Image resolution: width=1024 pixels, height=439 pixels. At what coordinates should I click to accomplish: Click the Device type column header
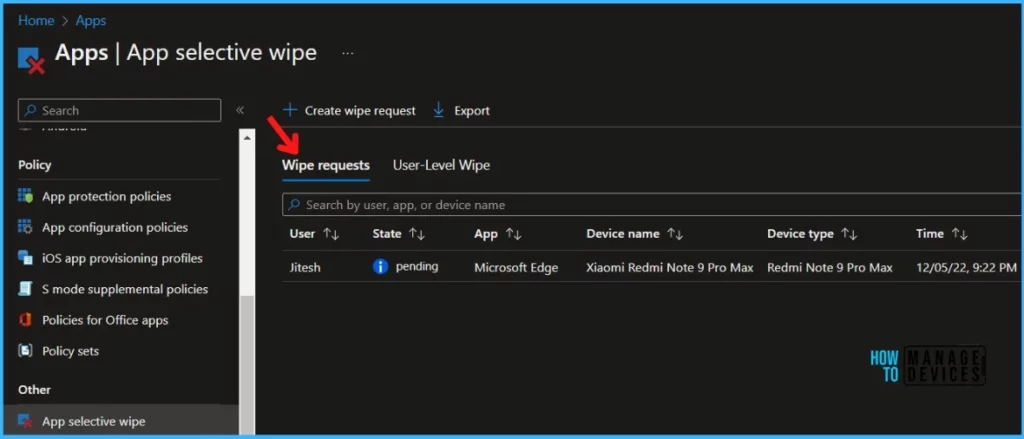click(801, 234)
